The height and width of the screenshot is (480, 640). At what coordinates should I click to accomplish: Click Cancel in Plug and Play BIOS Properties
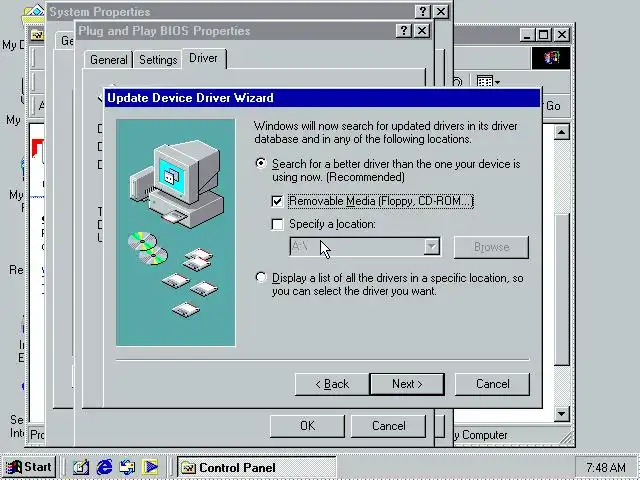[x=389, y=426]
